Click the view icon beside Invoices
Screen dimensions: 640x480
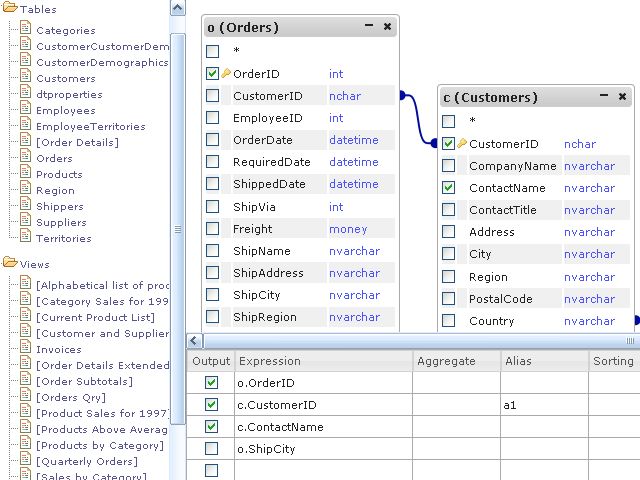(x=26, y=349)
